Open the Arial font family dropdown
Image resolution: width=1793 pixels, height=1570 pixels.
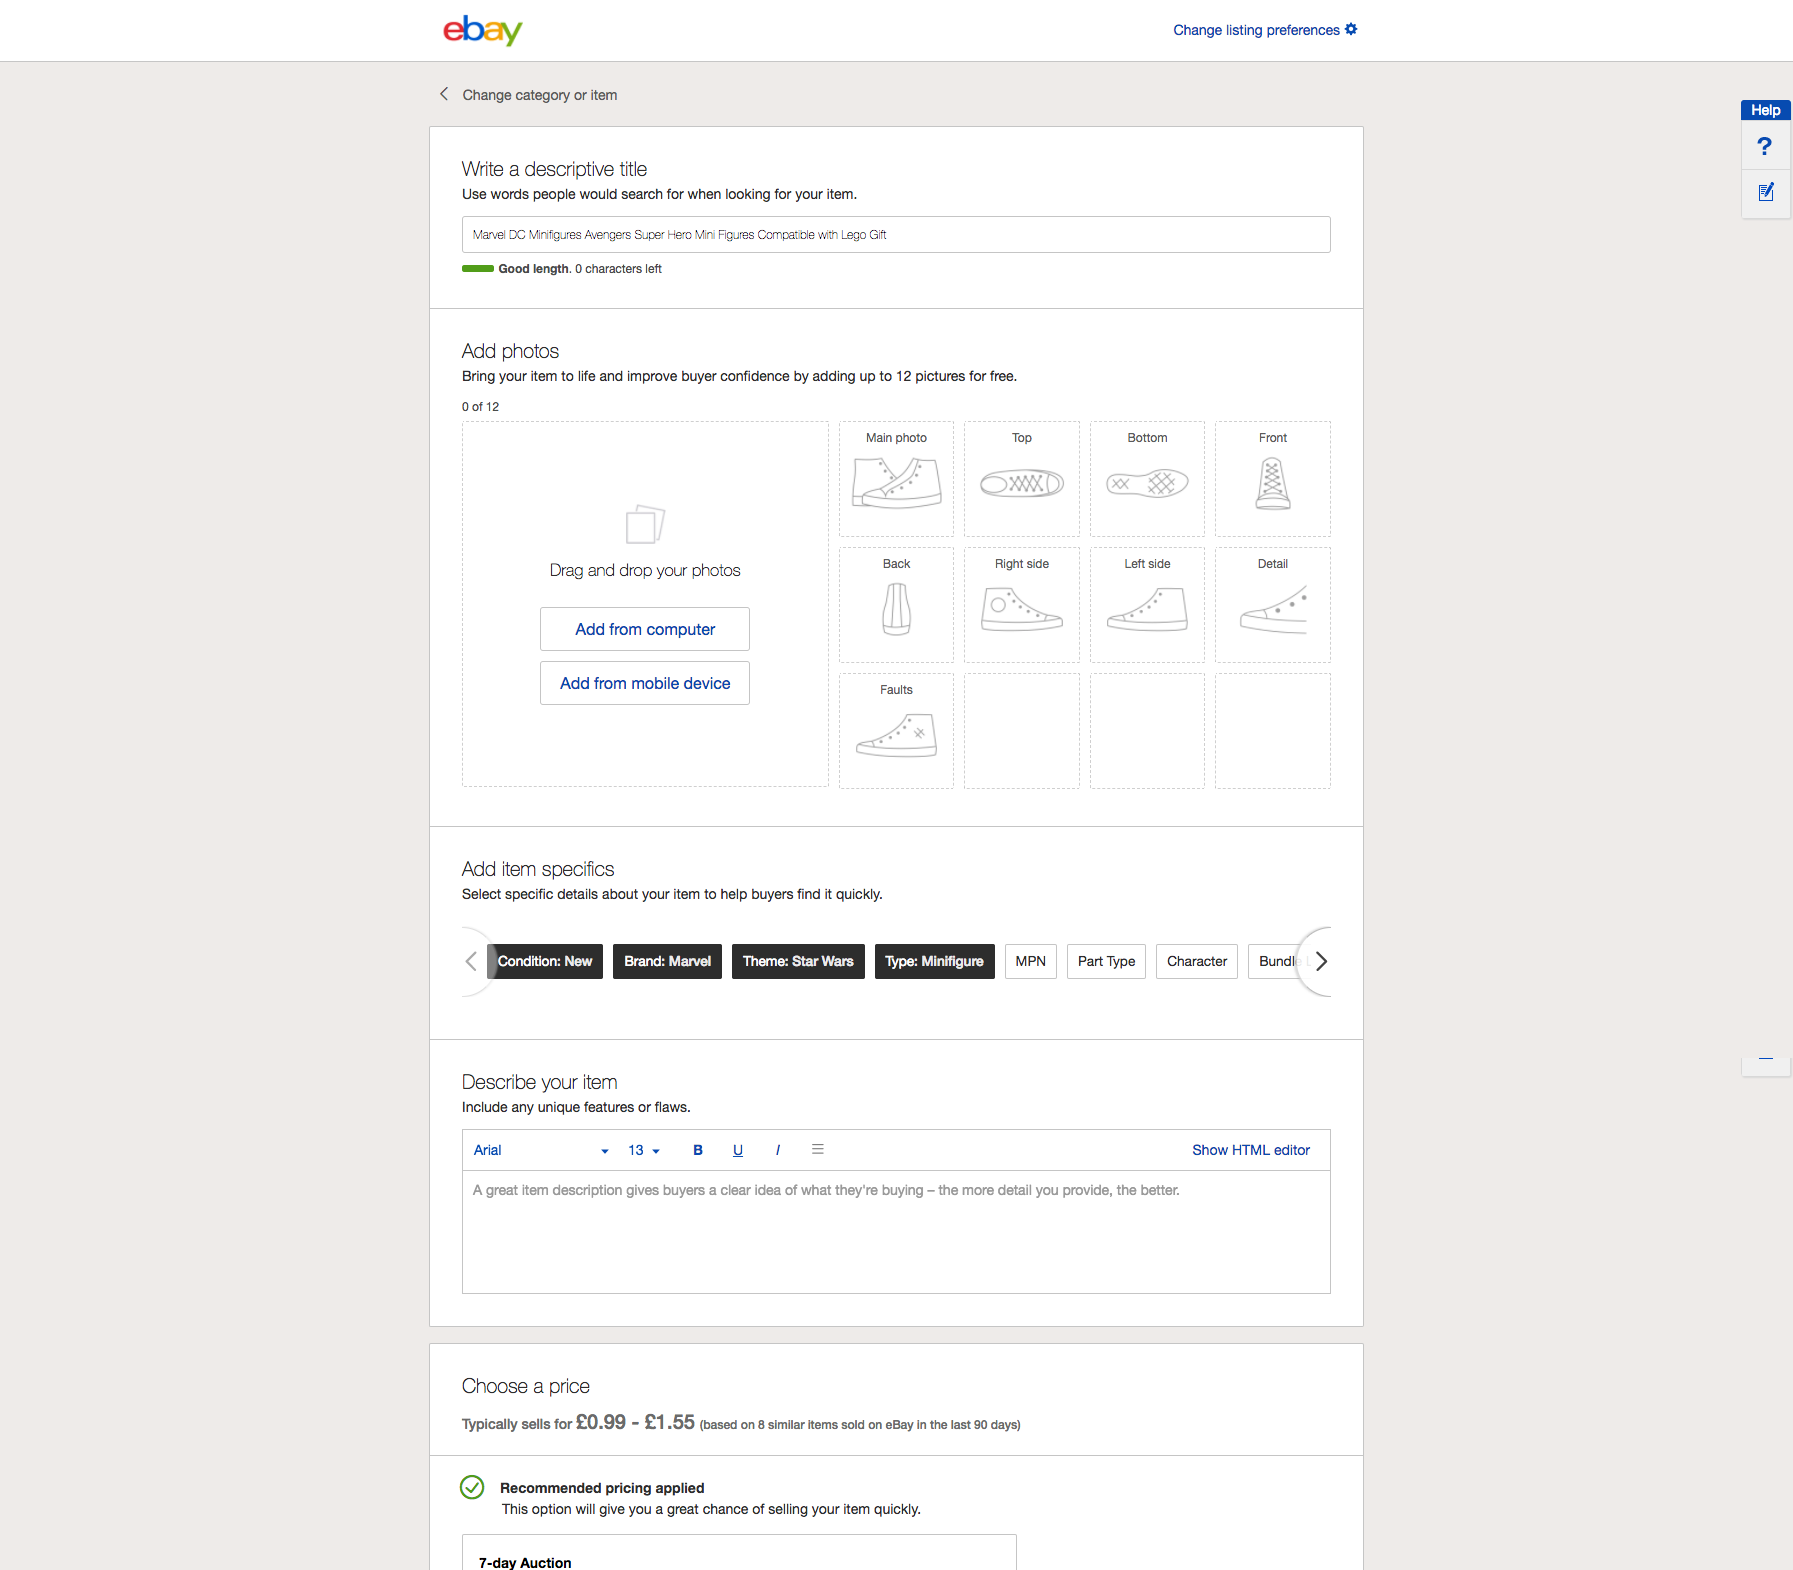coord(540,1150)
